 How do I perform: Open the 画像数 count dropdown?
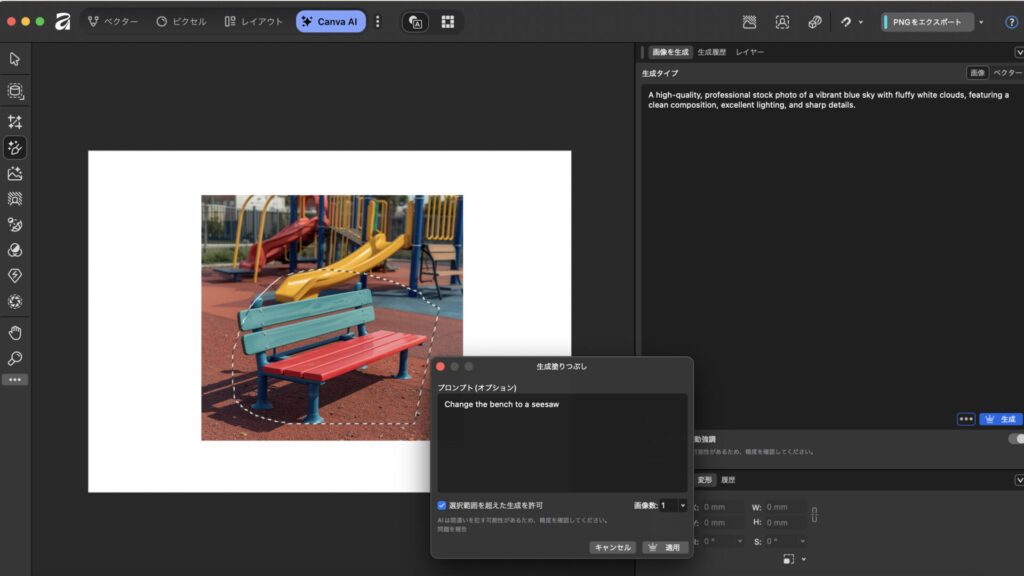(x=683, y=506)
